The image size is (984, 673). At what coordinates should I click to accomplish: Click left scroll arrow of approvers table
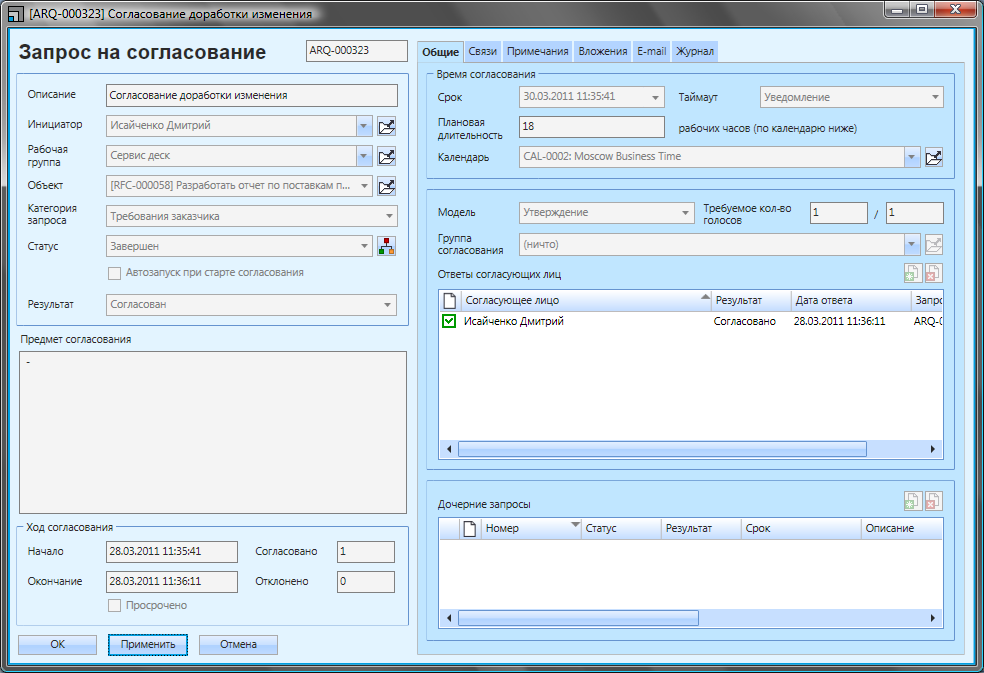(x=449, y=449)
